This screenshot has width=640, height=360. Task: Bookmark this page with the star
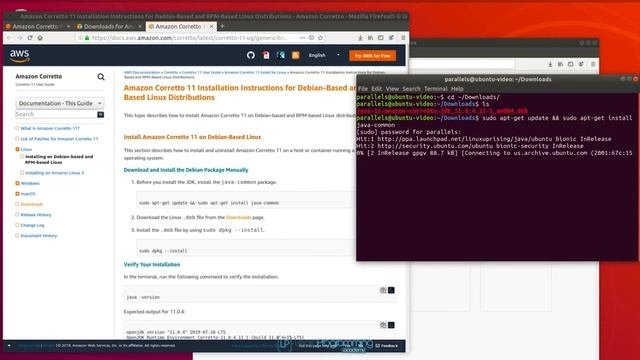tap(320, 38)
